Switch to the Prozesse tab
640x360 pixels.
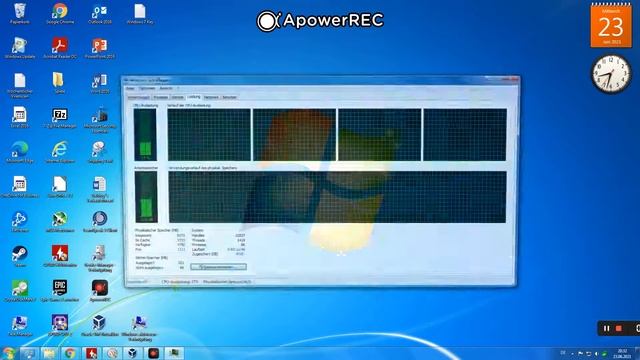(160, 97)
